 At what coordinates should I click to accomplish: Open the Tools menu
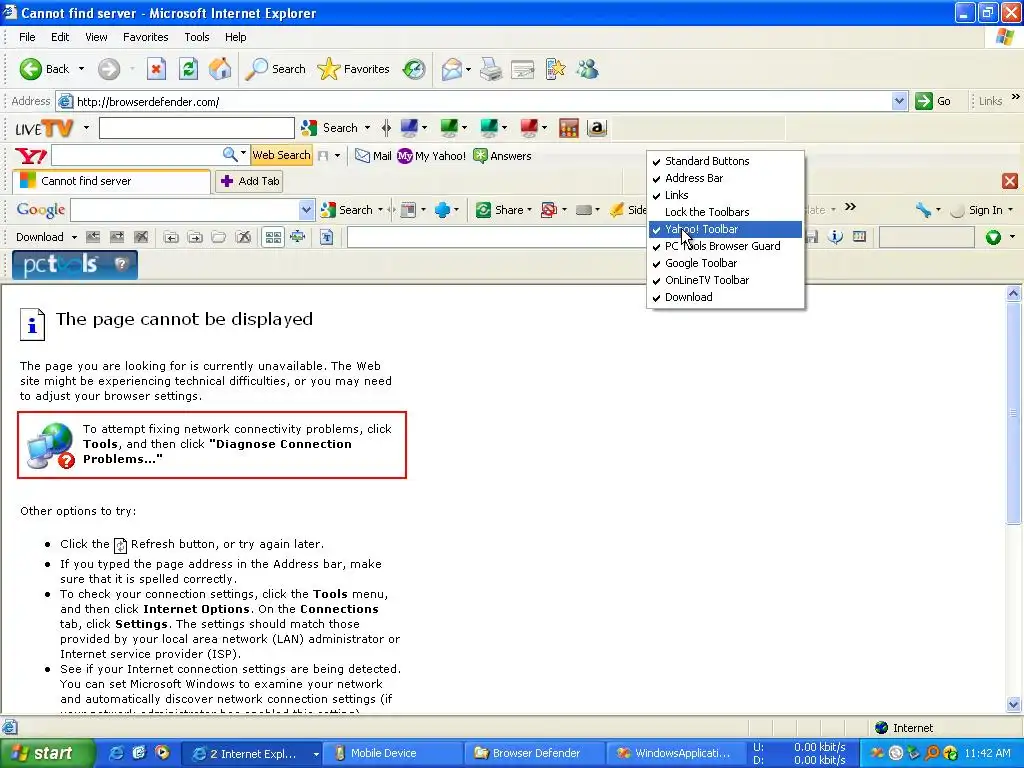[x=197, y=37]
